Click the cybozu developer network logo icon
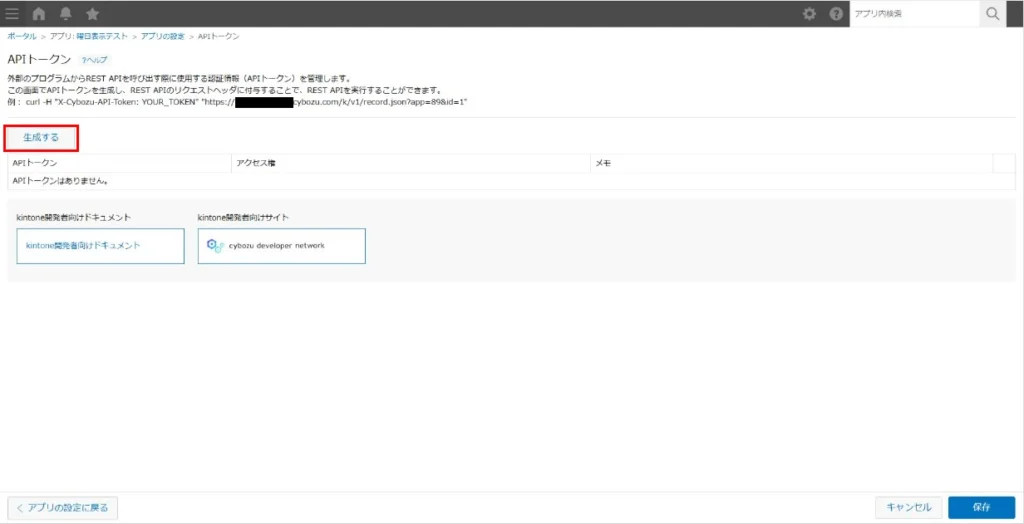The height and width of the screenshot is (524, 1024). (x=212, y=245)
